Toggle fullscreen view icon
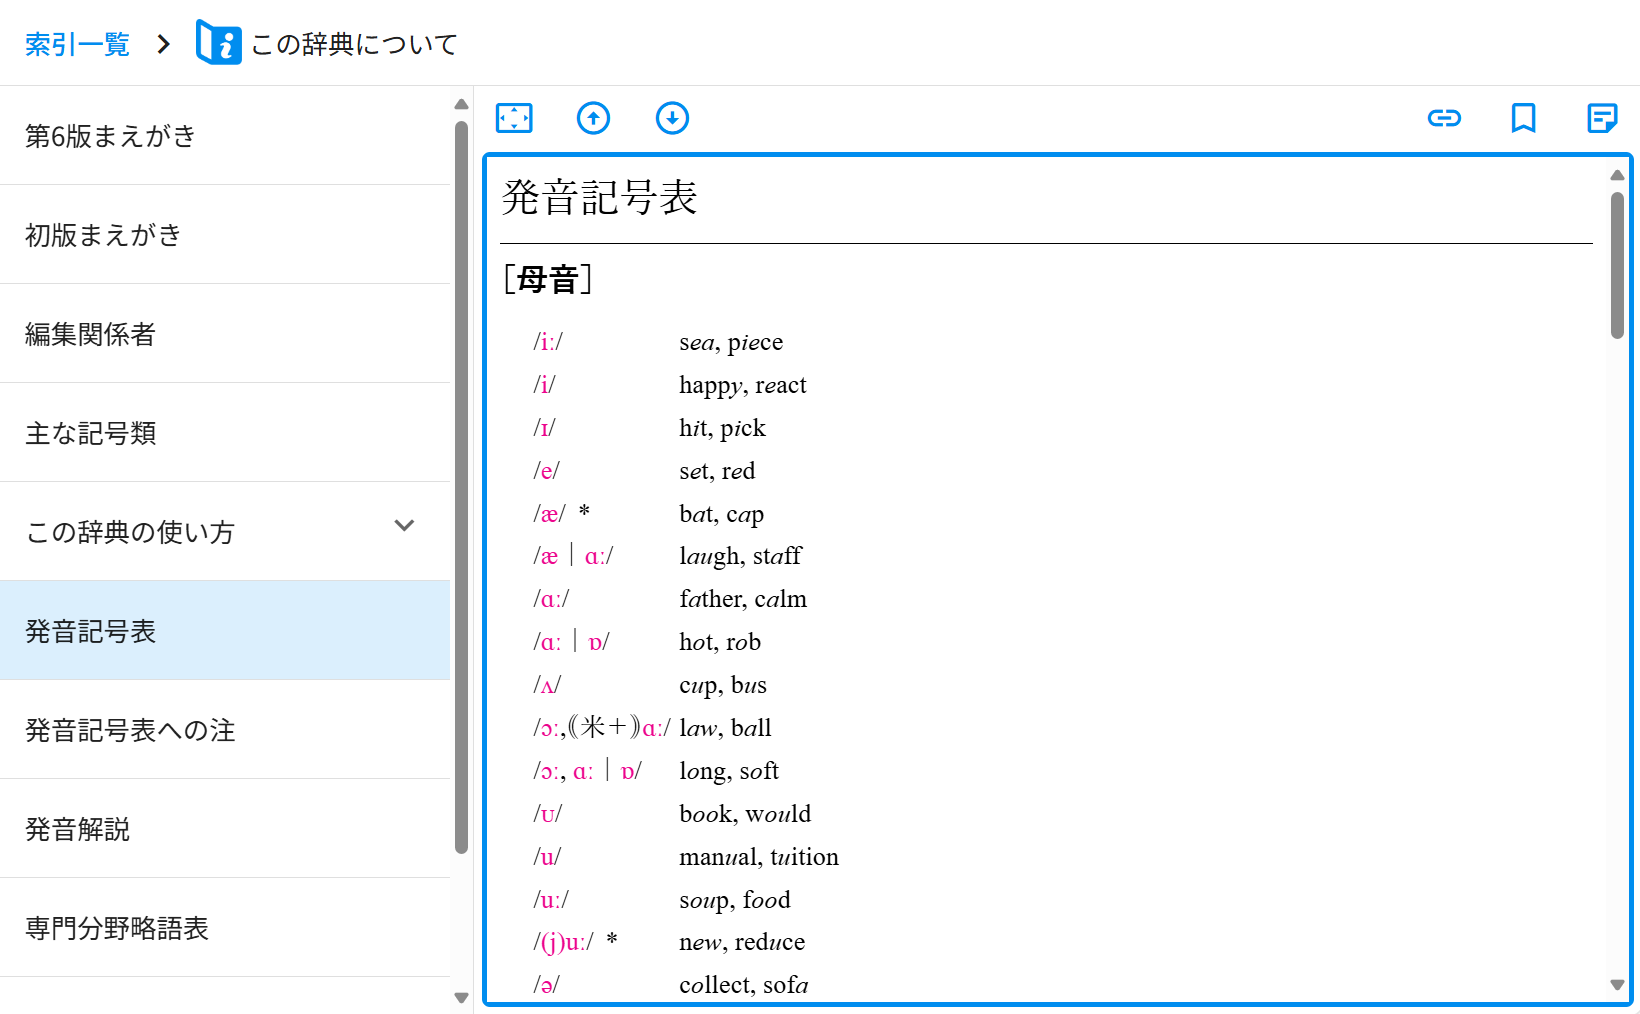The width and height of the screenshot is (1640, 1014). [x=514, y=118]
